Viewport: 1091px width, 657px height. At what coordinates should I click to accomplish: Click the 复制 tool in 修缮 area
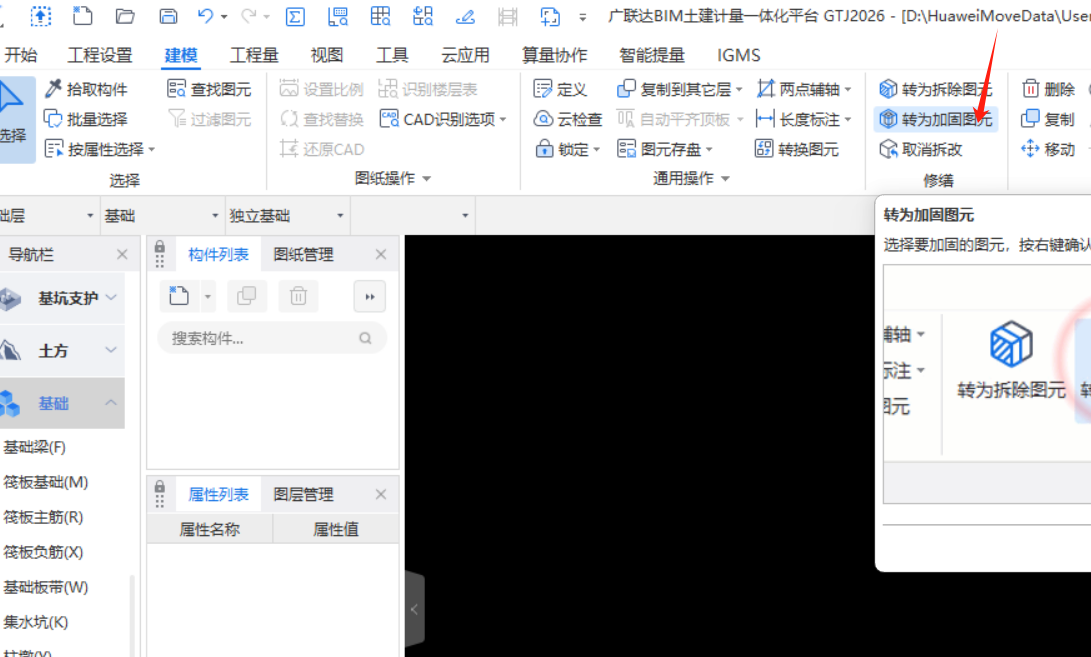(x=1049, y=119)
